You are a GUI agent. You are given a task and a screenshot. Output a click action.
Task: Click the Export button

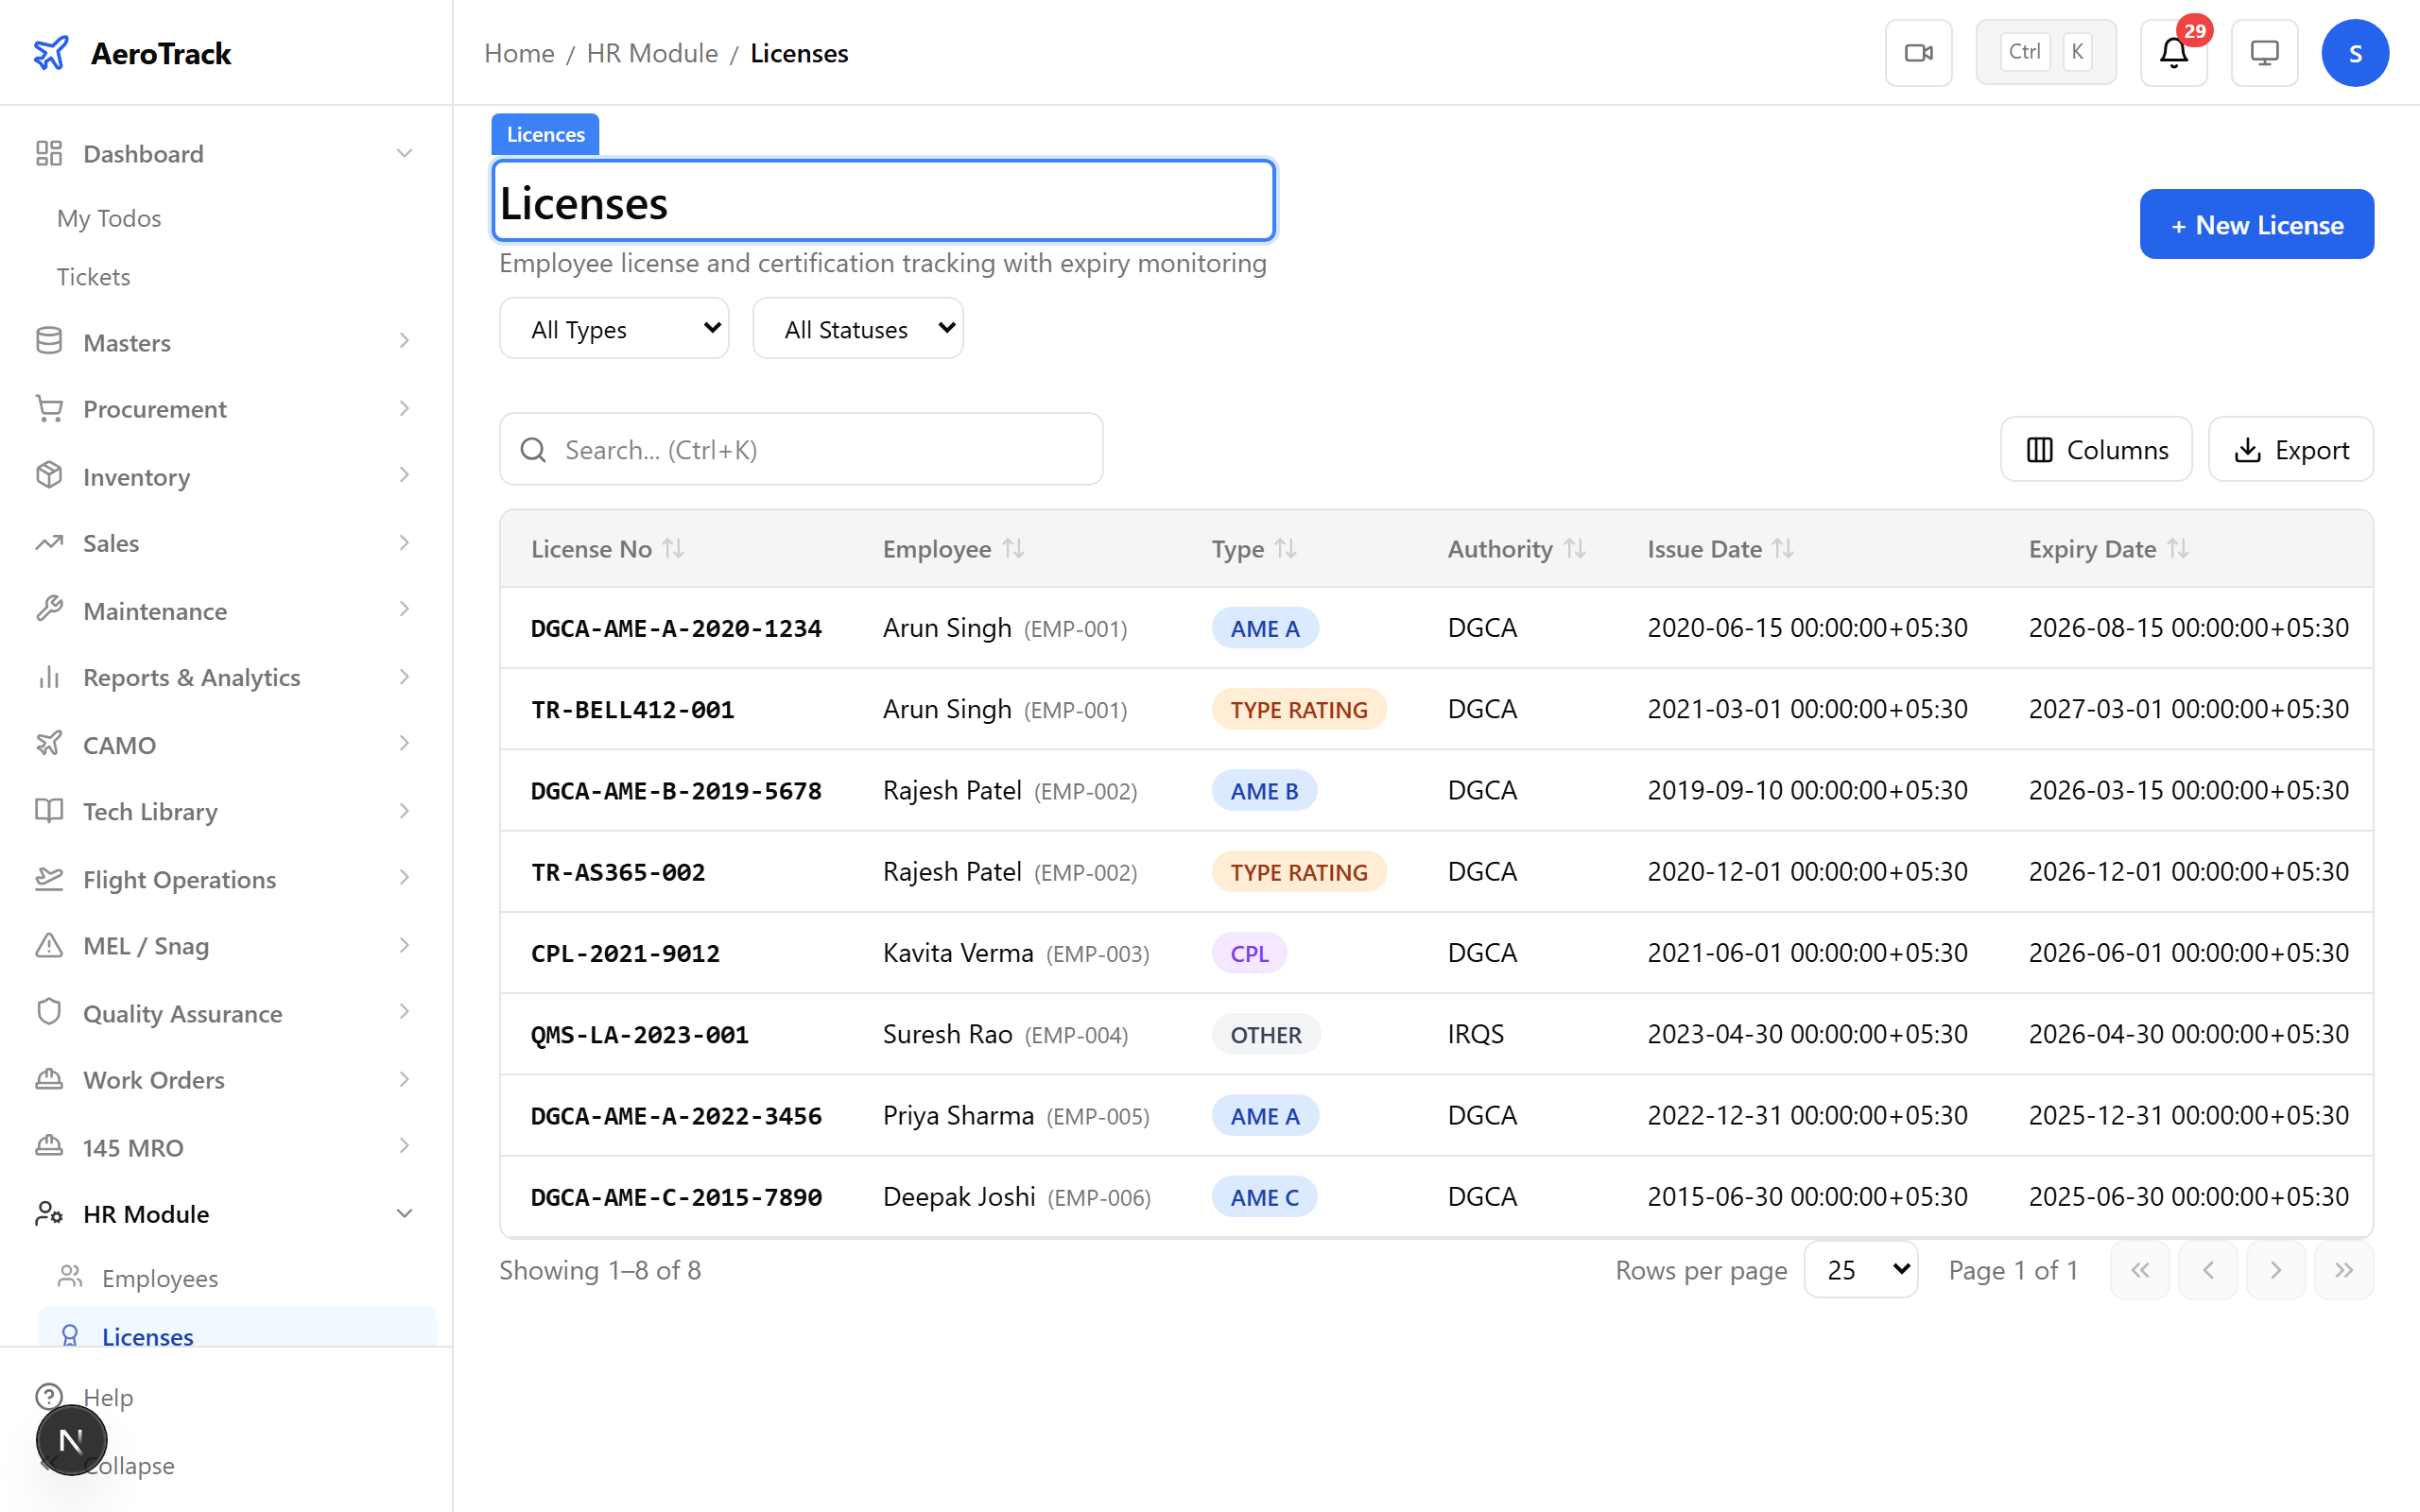click(x=2290, y=450)
